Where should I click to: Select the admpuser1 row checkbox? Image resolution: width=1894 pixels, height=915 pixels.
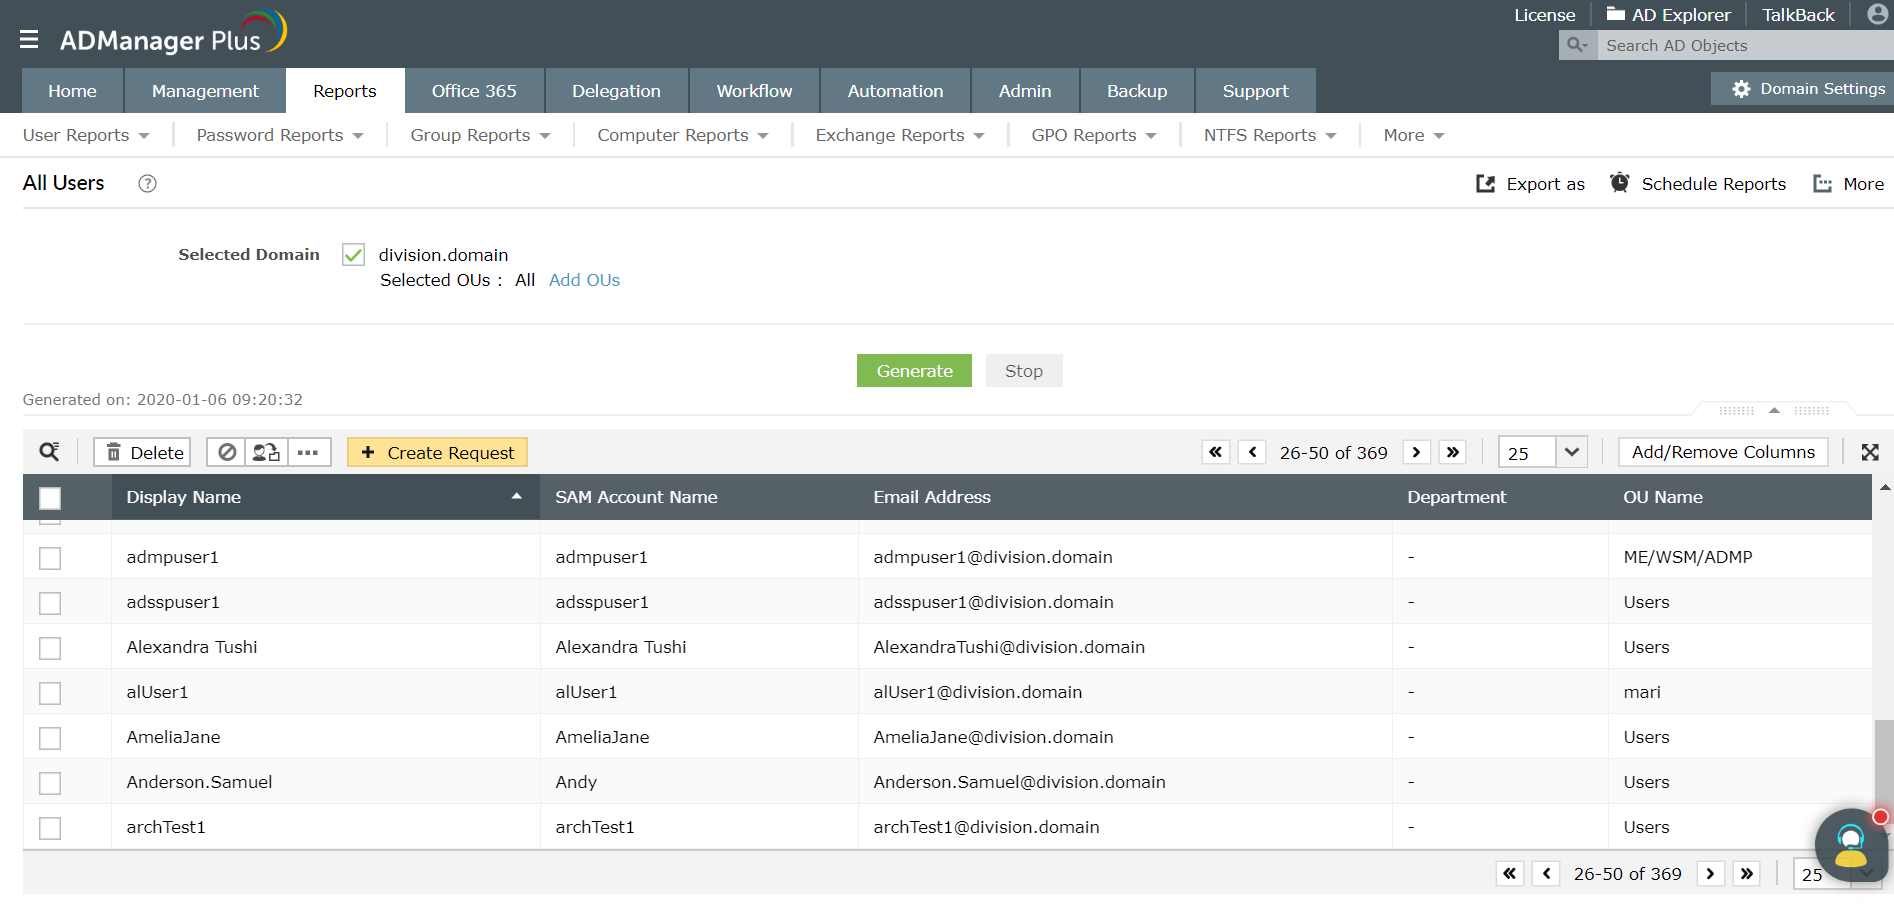pos(50,558)
